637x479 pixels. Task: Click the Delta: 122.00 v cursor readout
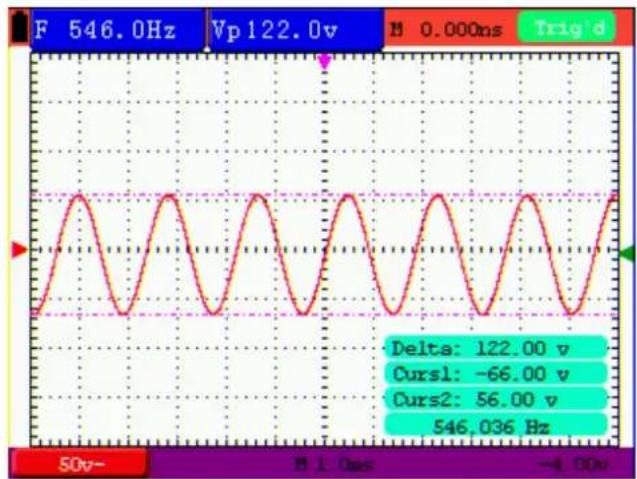[495, 348]
